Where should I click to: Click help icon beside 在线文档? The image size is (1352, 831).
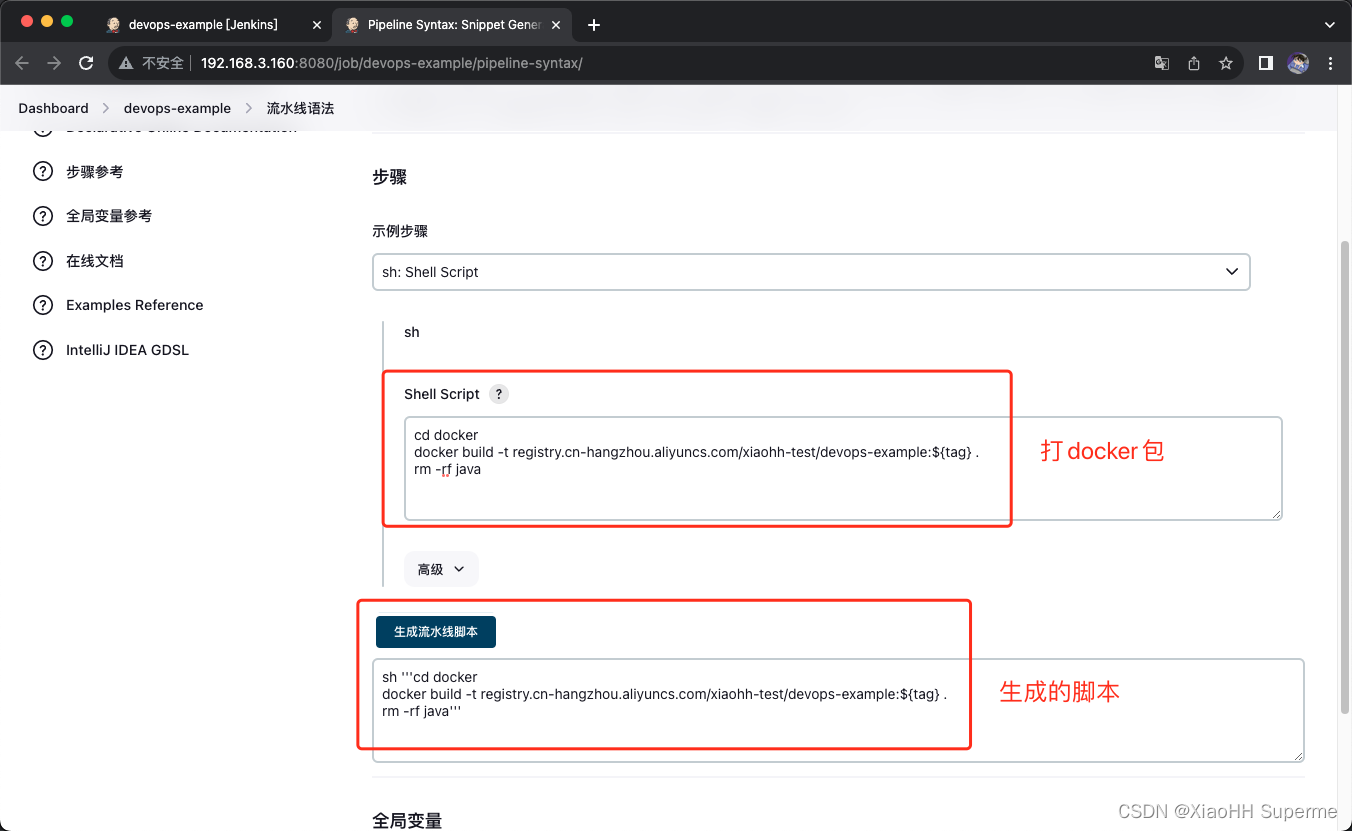pos(43,261)
